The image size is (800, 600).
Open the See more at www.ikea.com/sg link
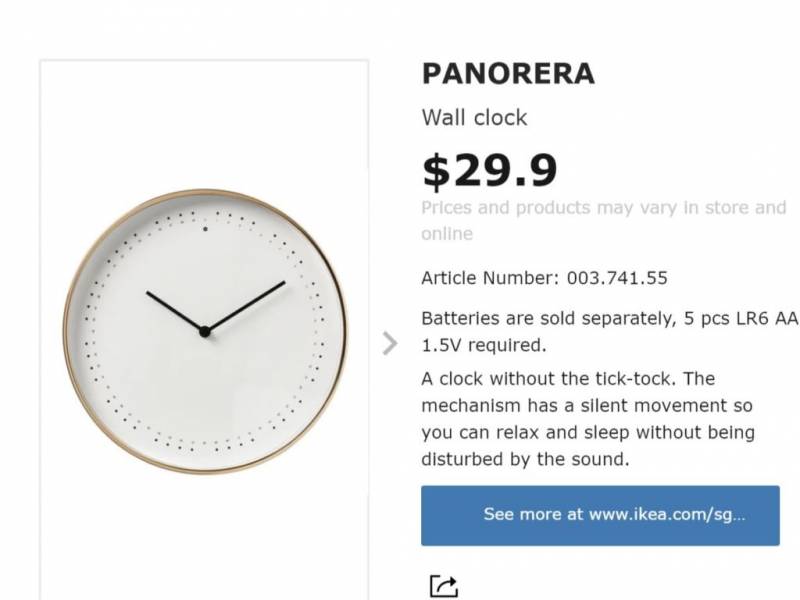[x=599, y=515]
